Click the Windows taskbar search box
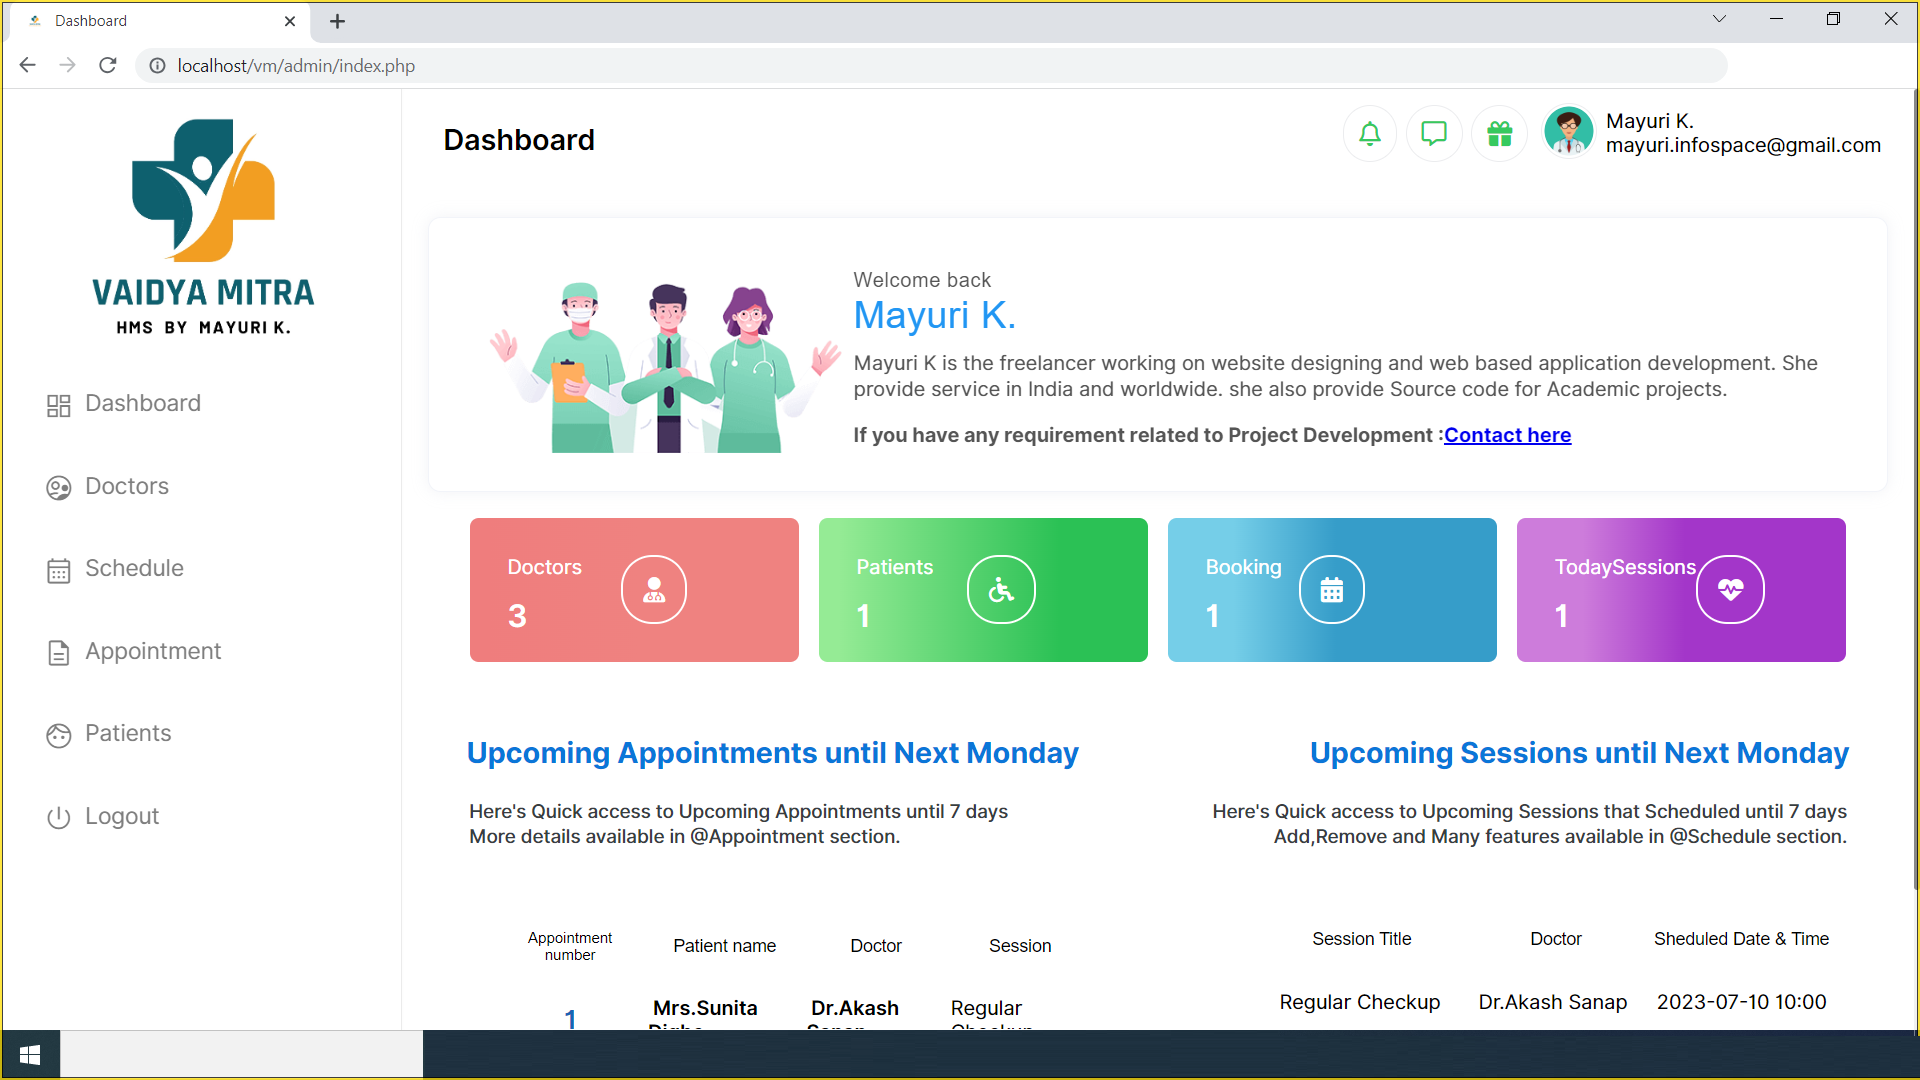The width and height of the screenshot is (1920, 1080). (x=241, y=1055)
